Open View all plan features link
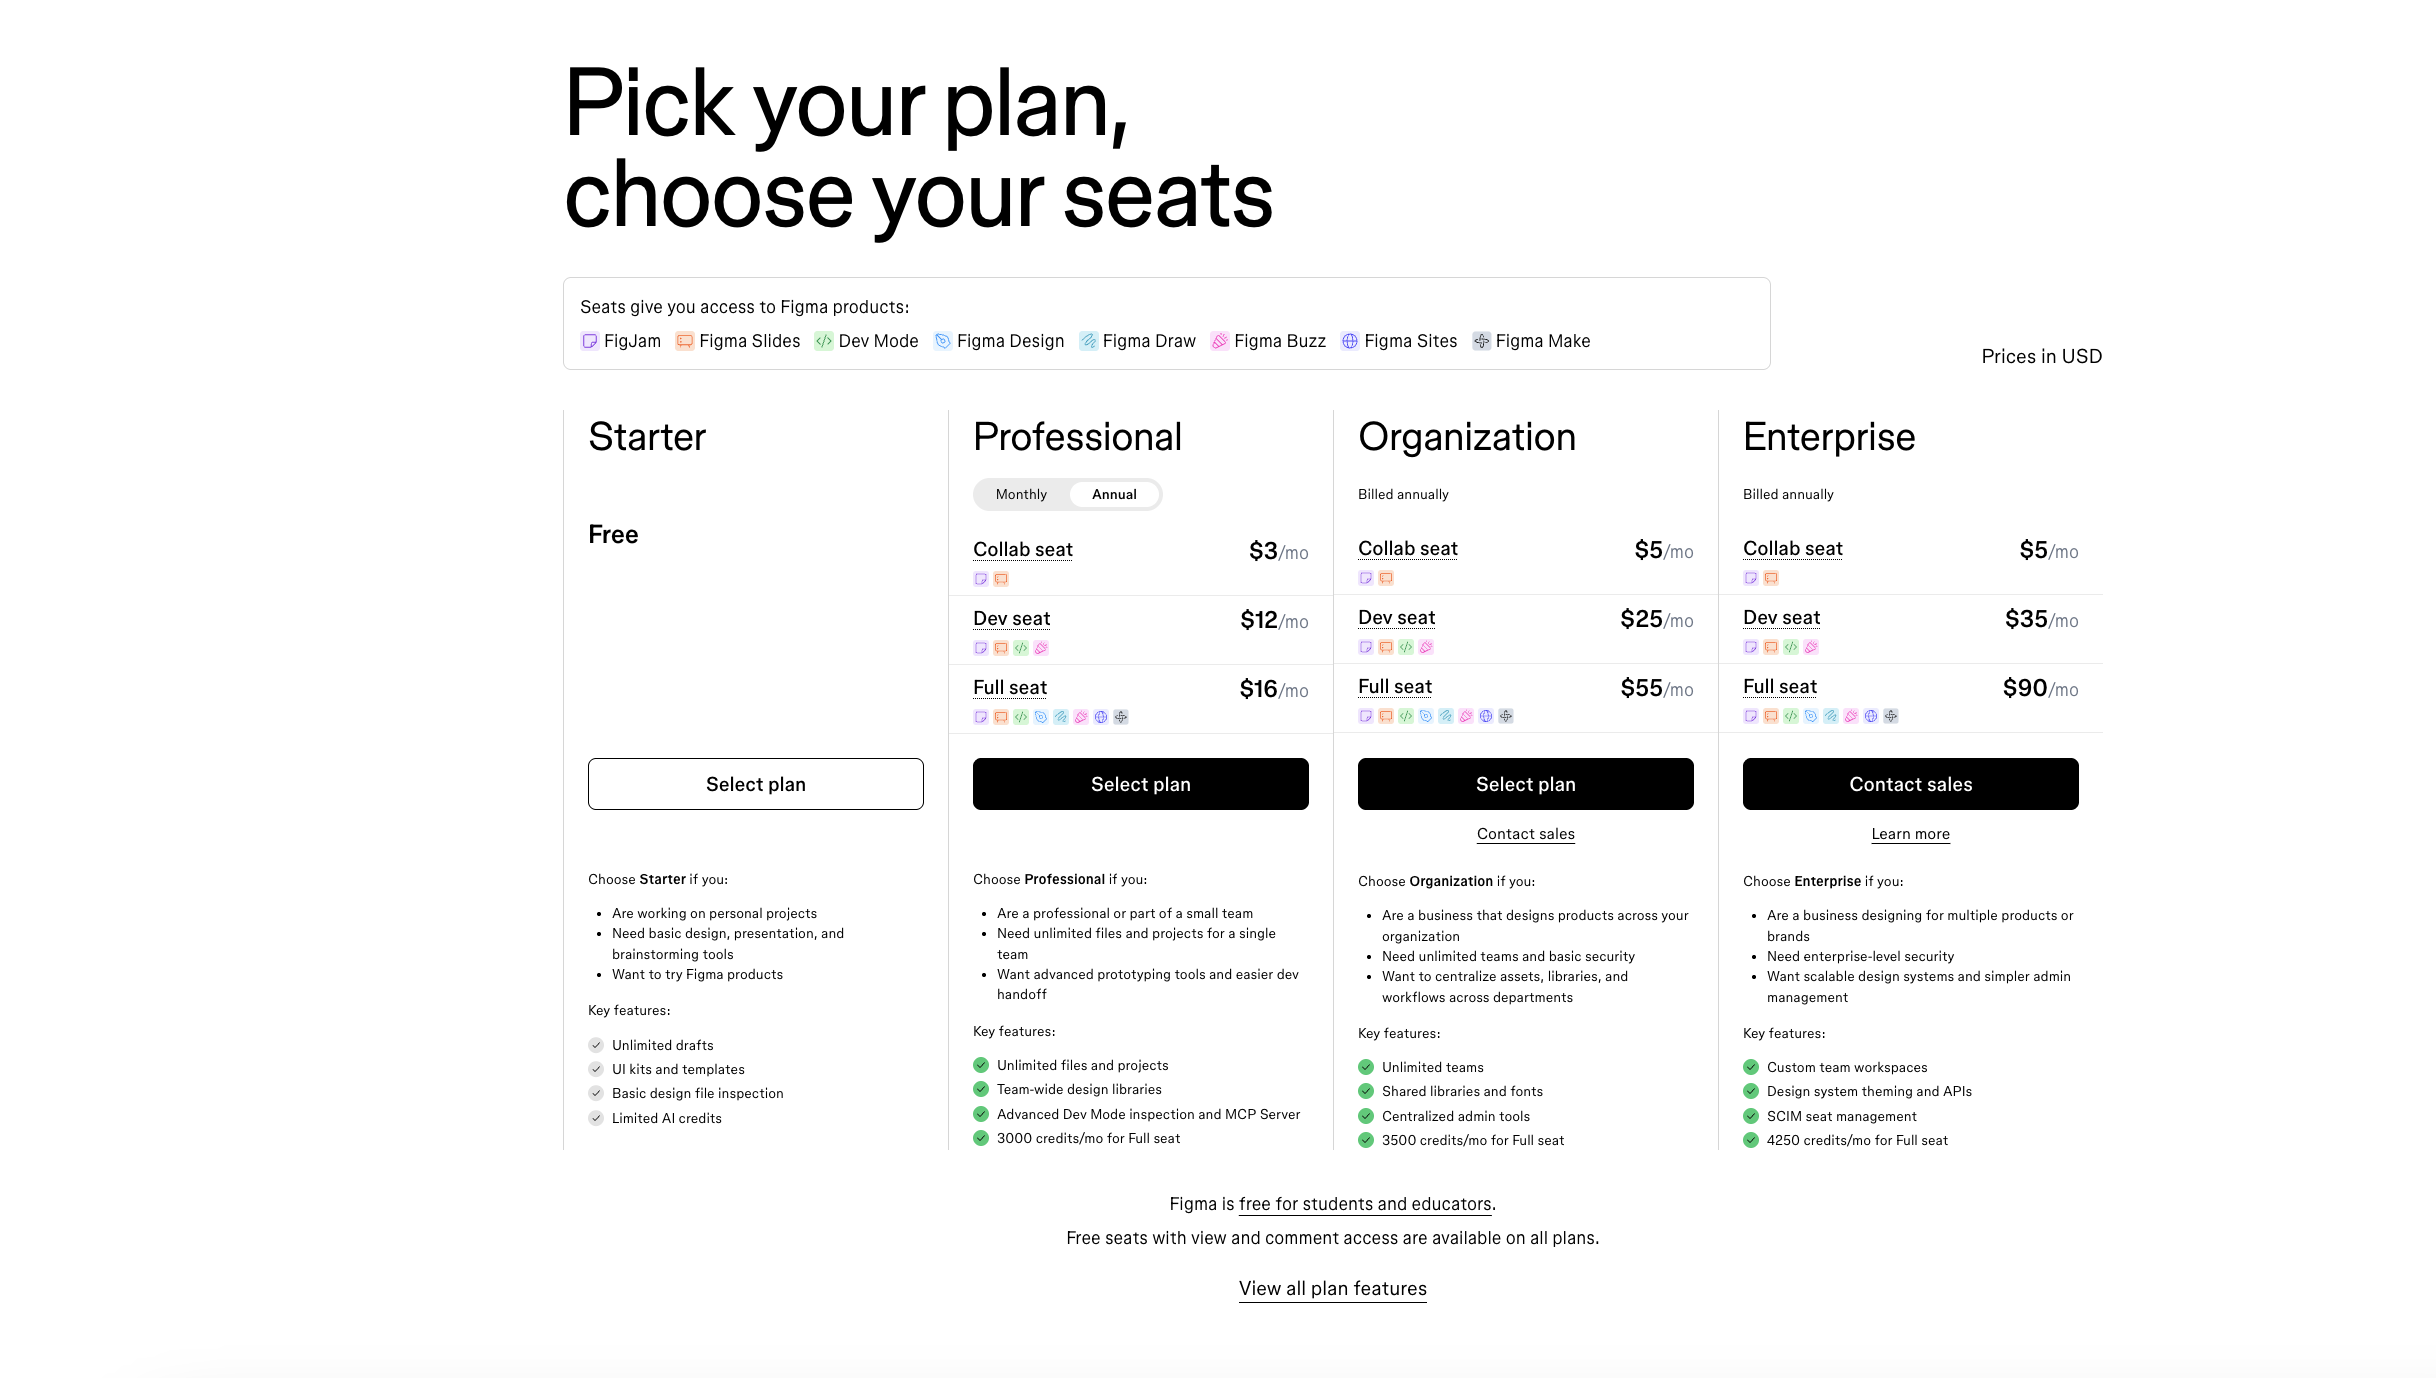 [x=1332, y=1288]
